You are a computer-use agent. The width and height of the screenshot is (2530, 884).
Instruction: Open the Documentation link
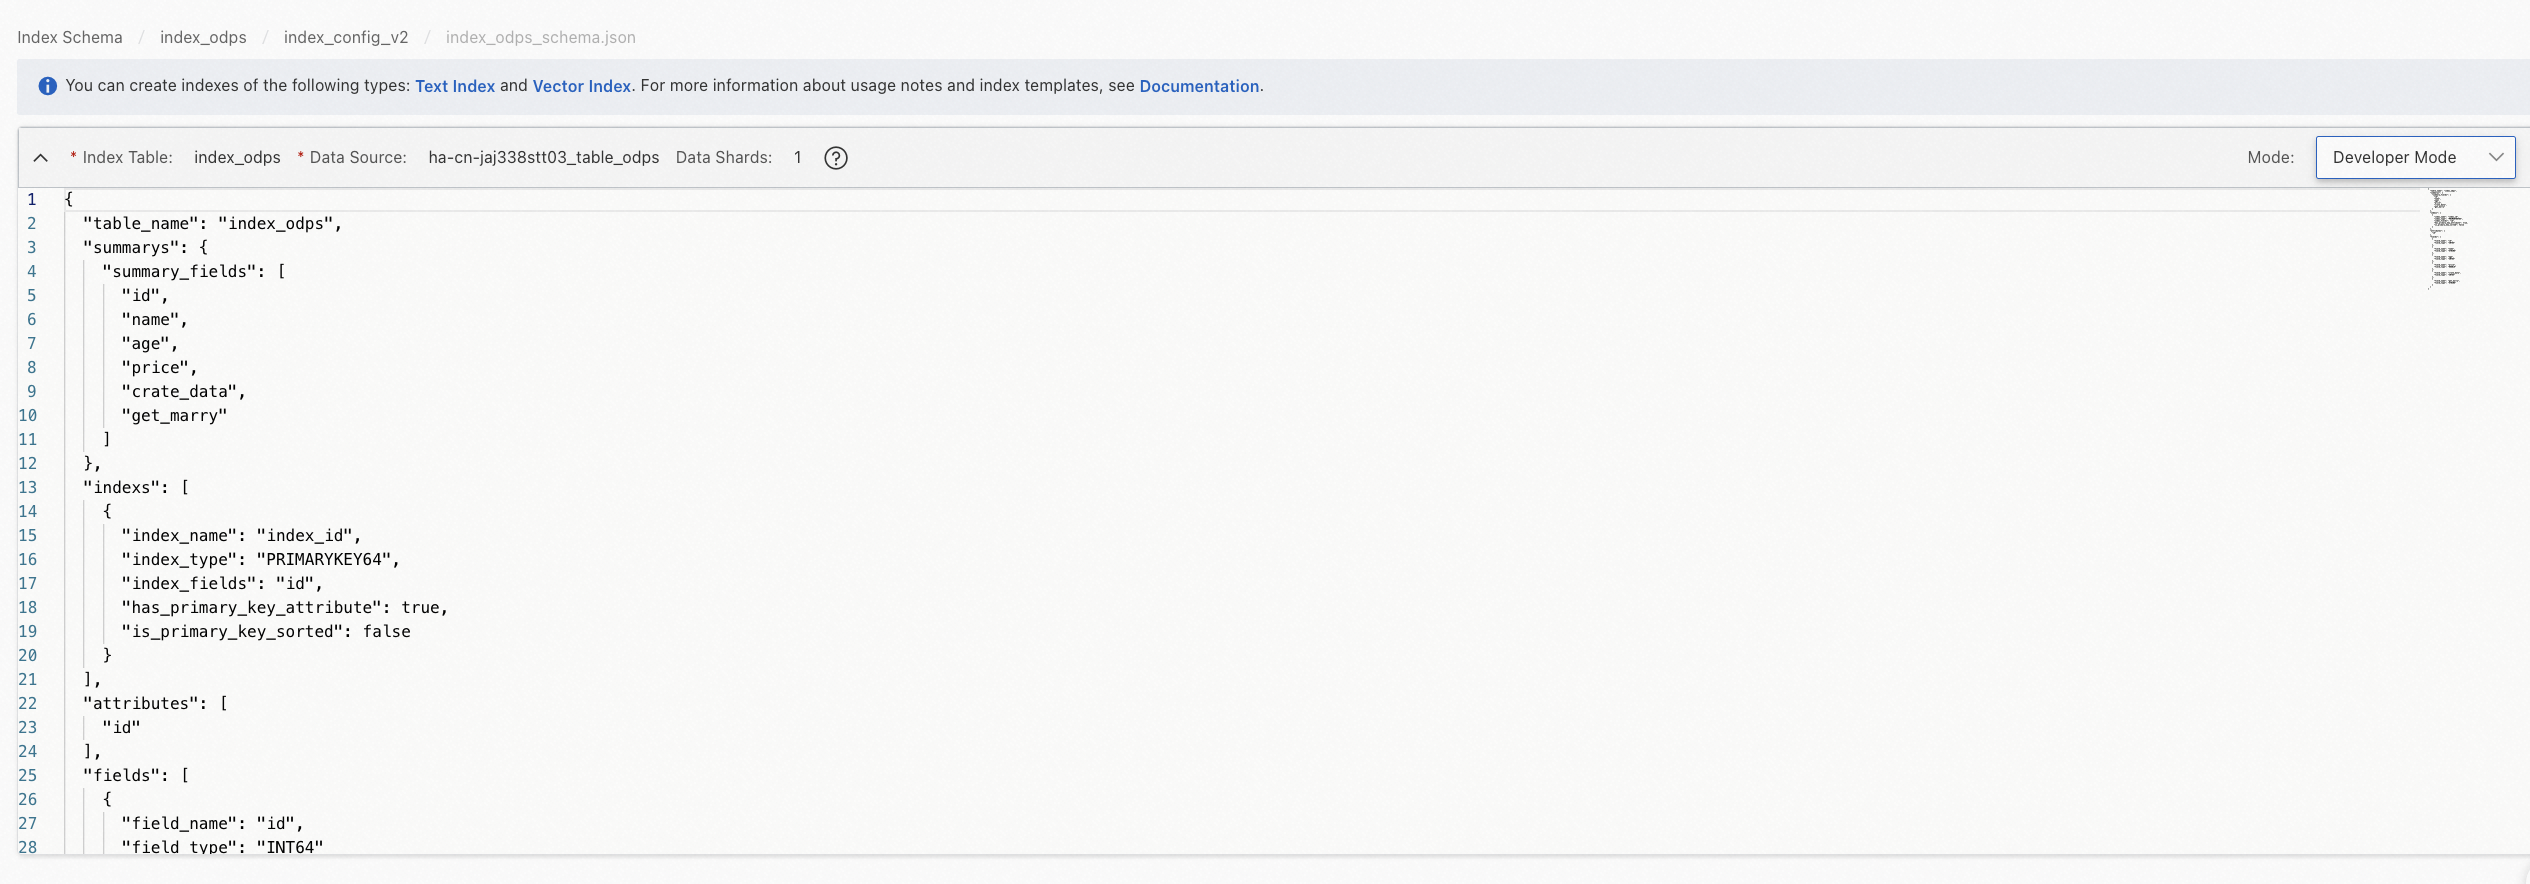point(1199,86)
